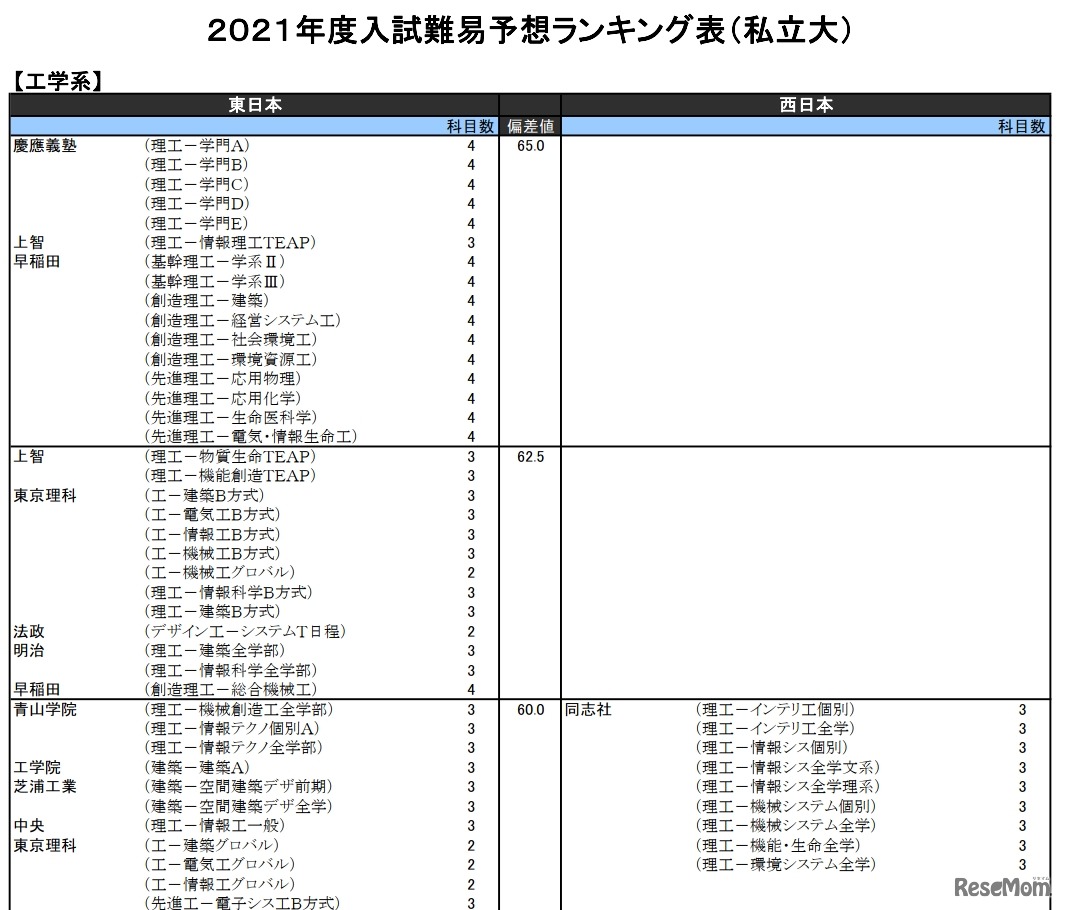Click the 同志社 university name

588,710
